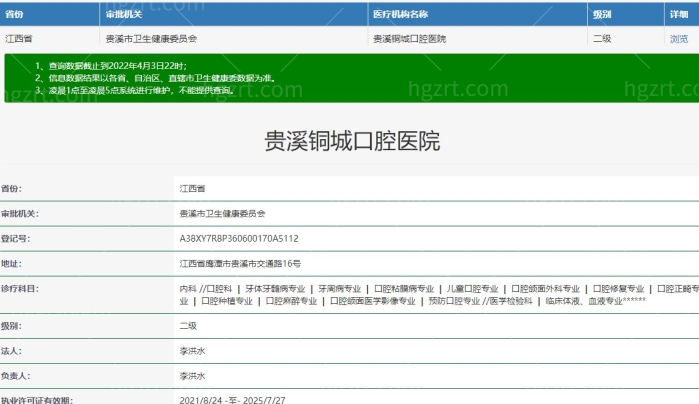The image size is (699, 404).
Task: Click the notice line about 卫生健康委数据为准
Action: (156, 78)
